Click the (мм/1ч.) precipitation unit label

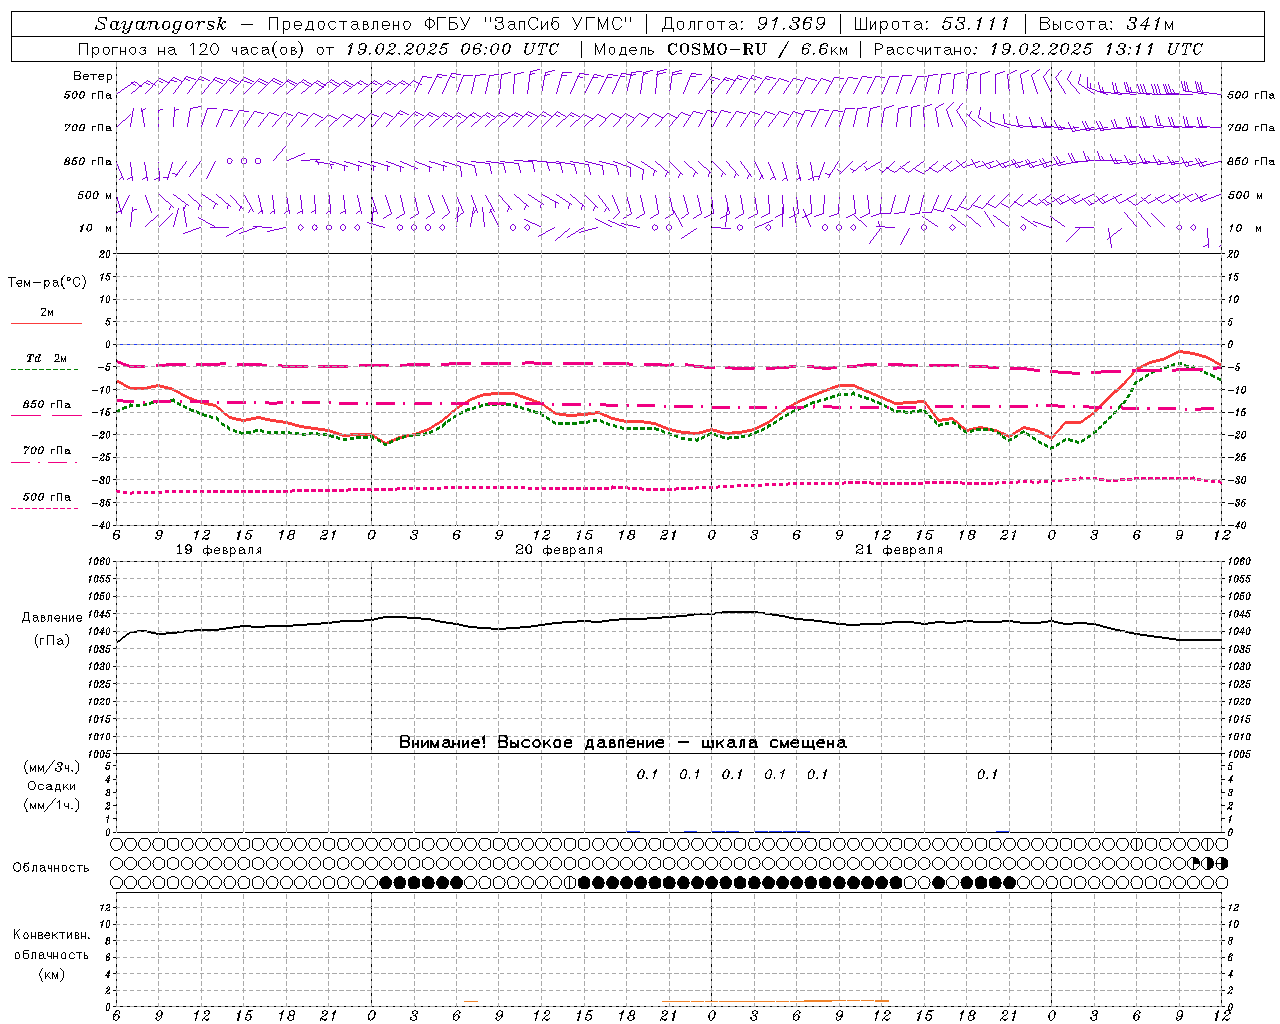[52, 805]
